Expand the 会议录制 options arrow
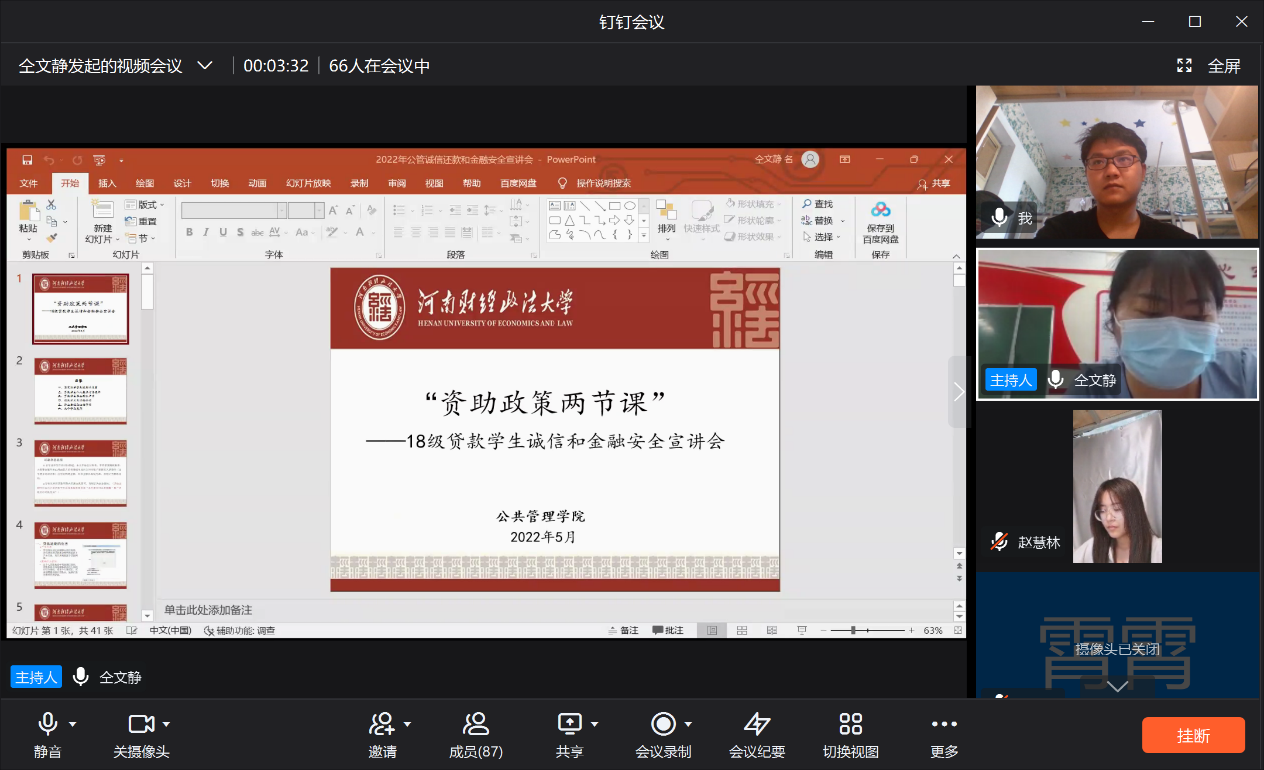The height and width of the screenshot is (770, 1264). [x=688, y=724]
